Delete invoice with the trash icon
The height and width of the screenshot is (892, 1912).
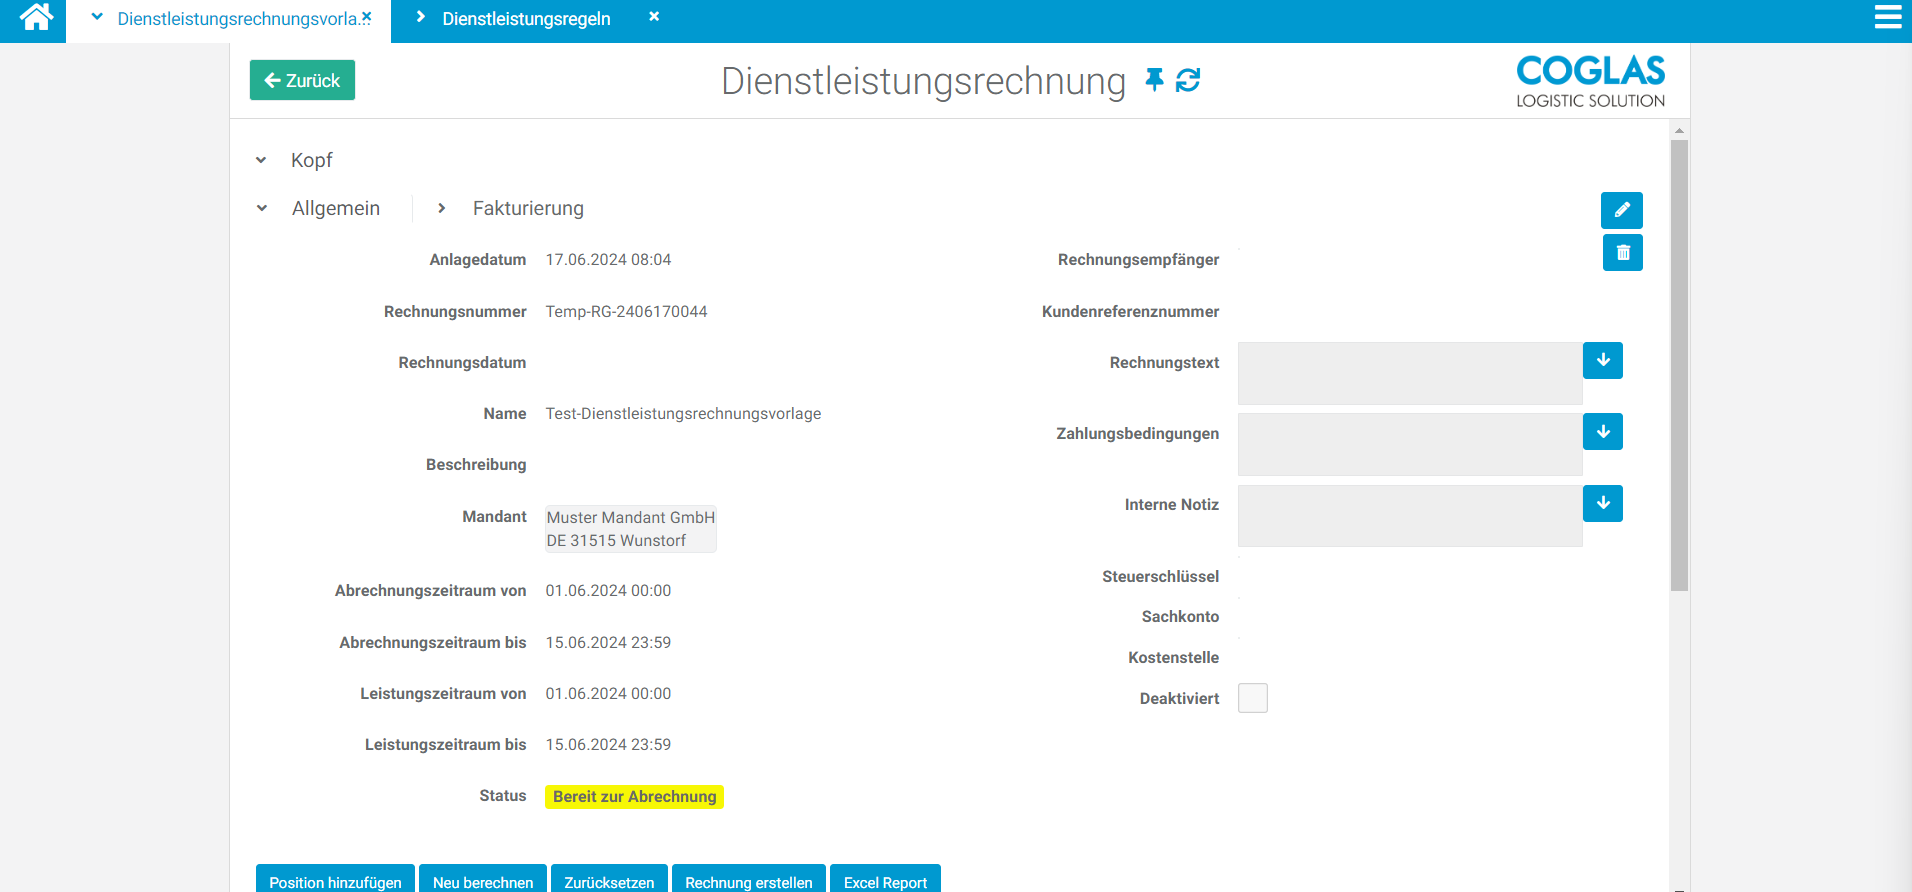point(1622,253)
